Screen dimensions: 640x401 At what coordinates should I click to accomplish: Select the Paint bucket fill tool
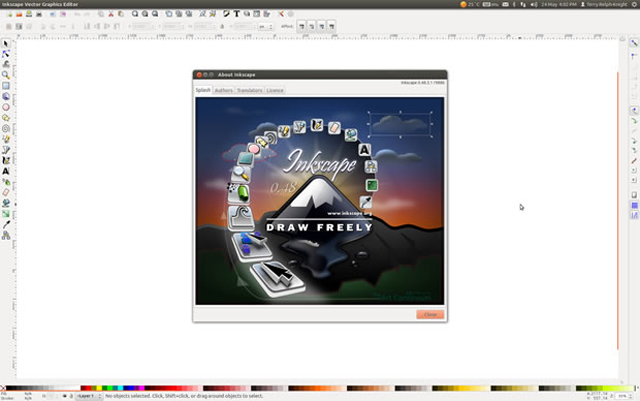(x=6, y=203)
